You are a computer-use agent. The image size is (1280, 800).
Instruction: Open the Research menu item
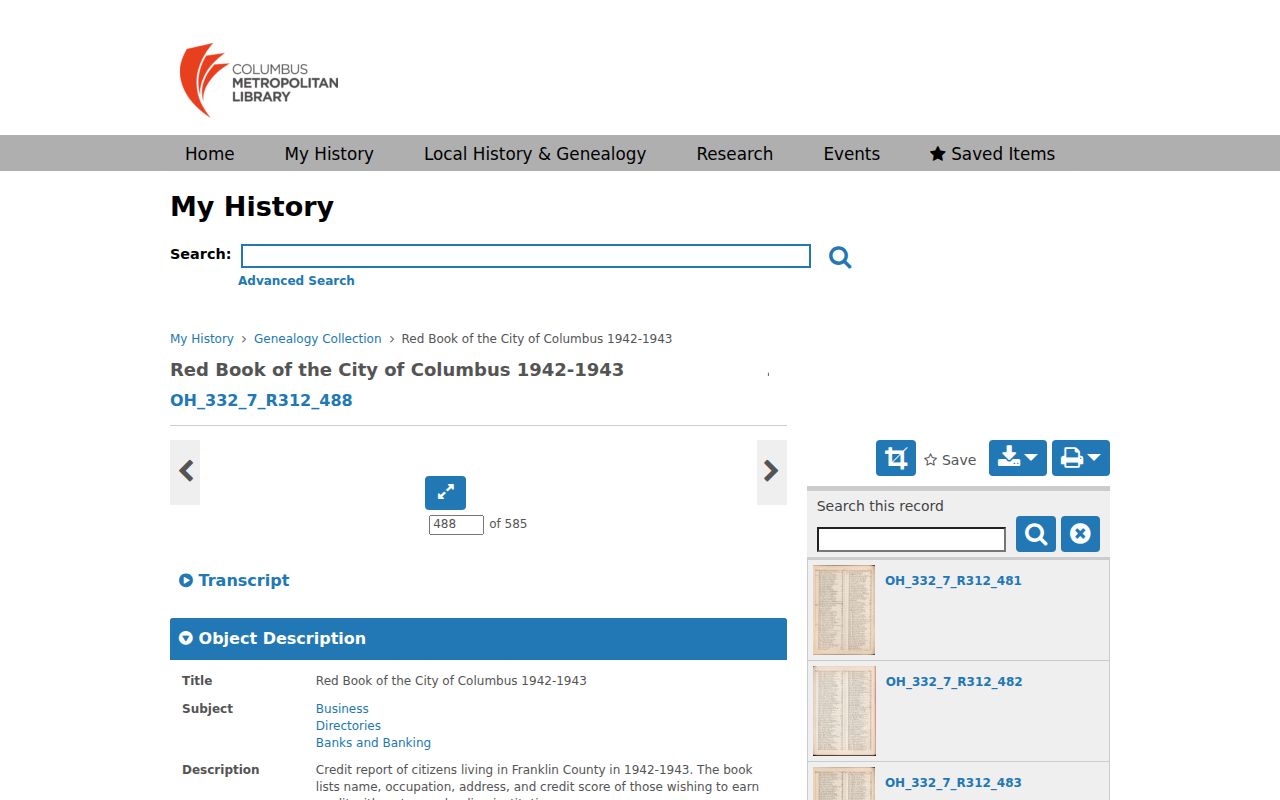click(x=735, y=154)
